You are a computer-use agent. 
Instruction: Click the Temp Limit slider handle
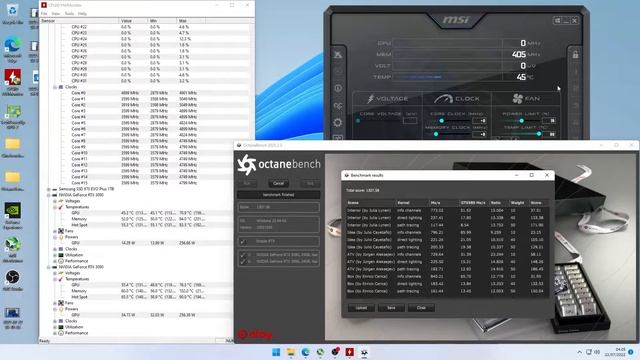[x=539, y=133]
